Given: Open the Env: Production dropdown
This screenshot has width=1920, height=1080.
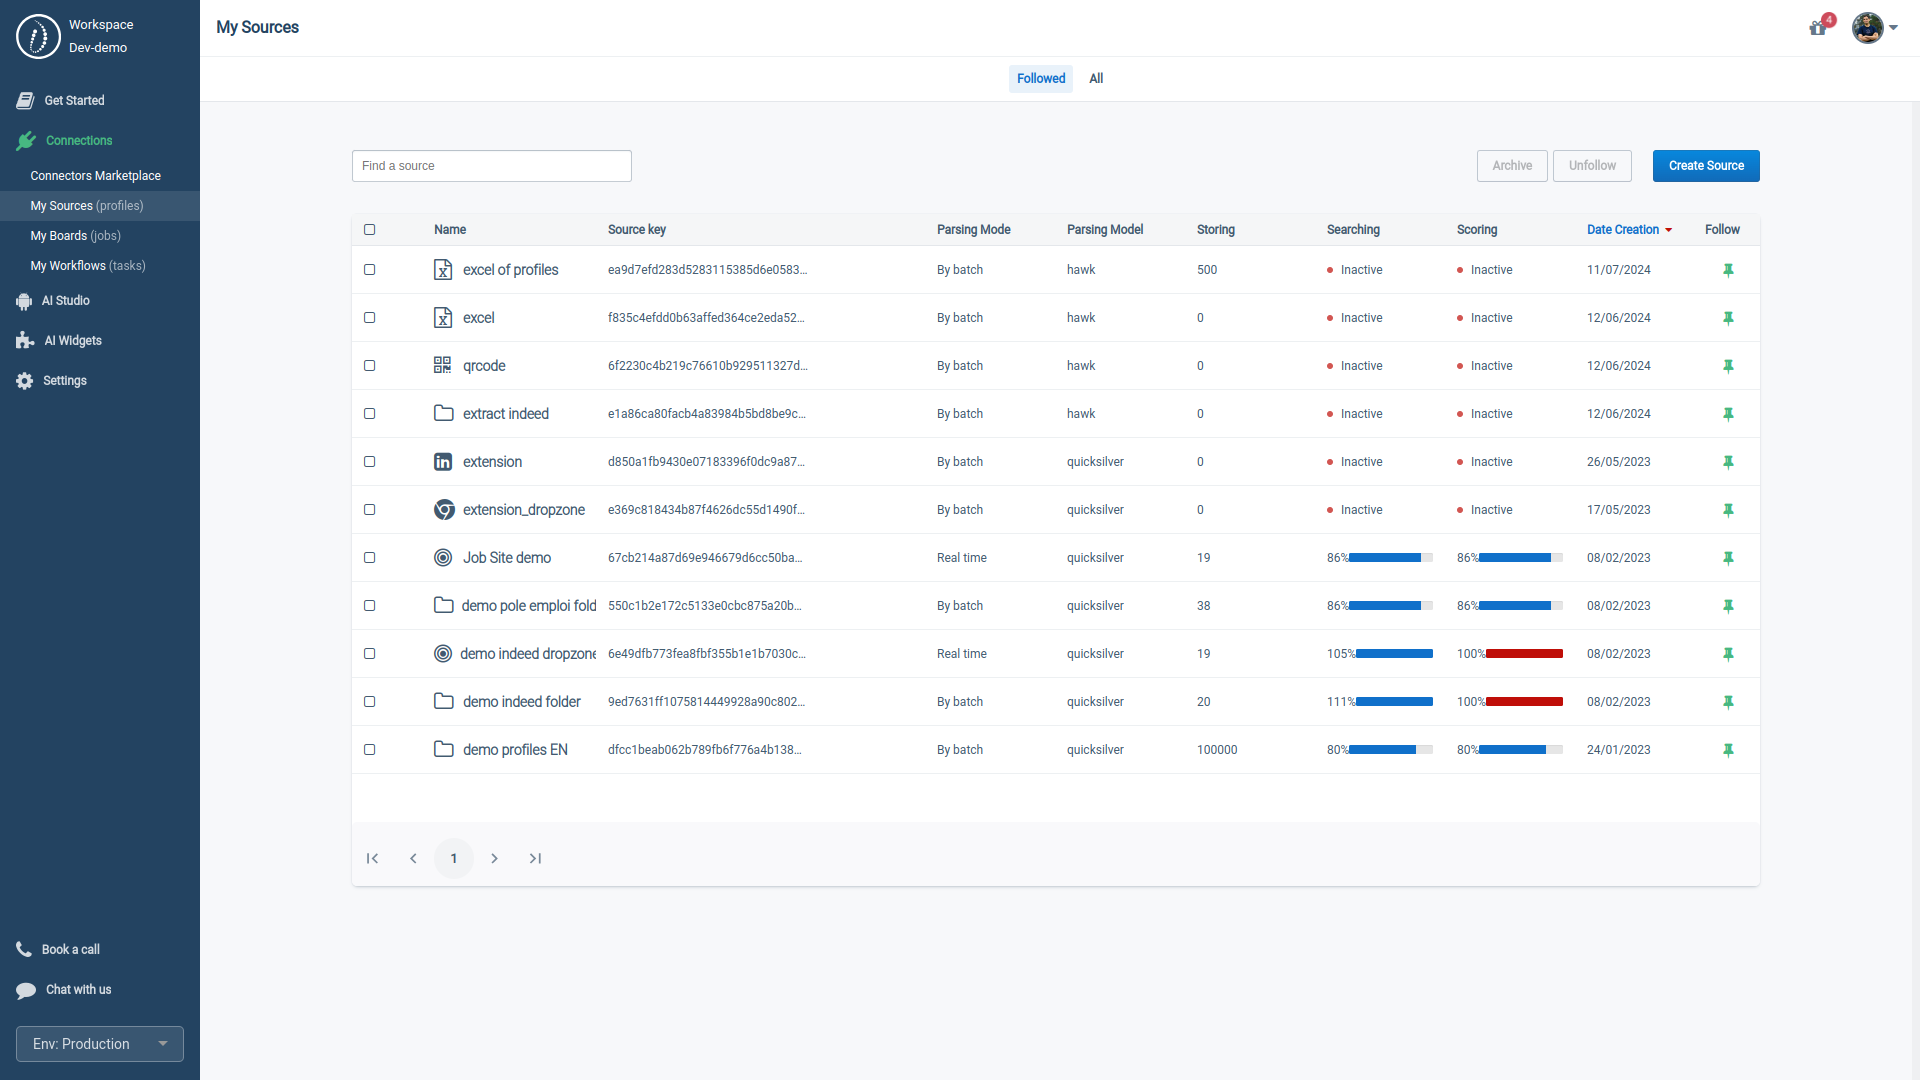Looking at the screenshot, I should [x=100, y=1044].
